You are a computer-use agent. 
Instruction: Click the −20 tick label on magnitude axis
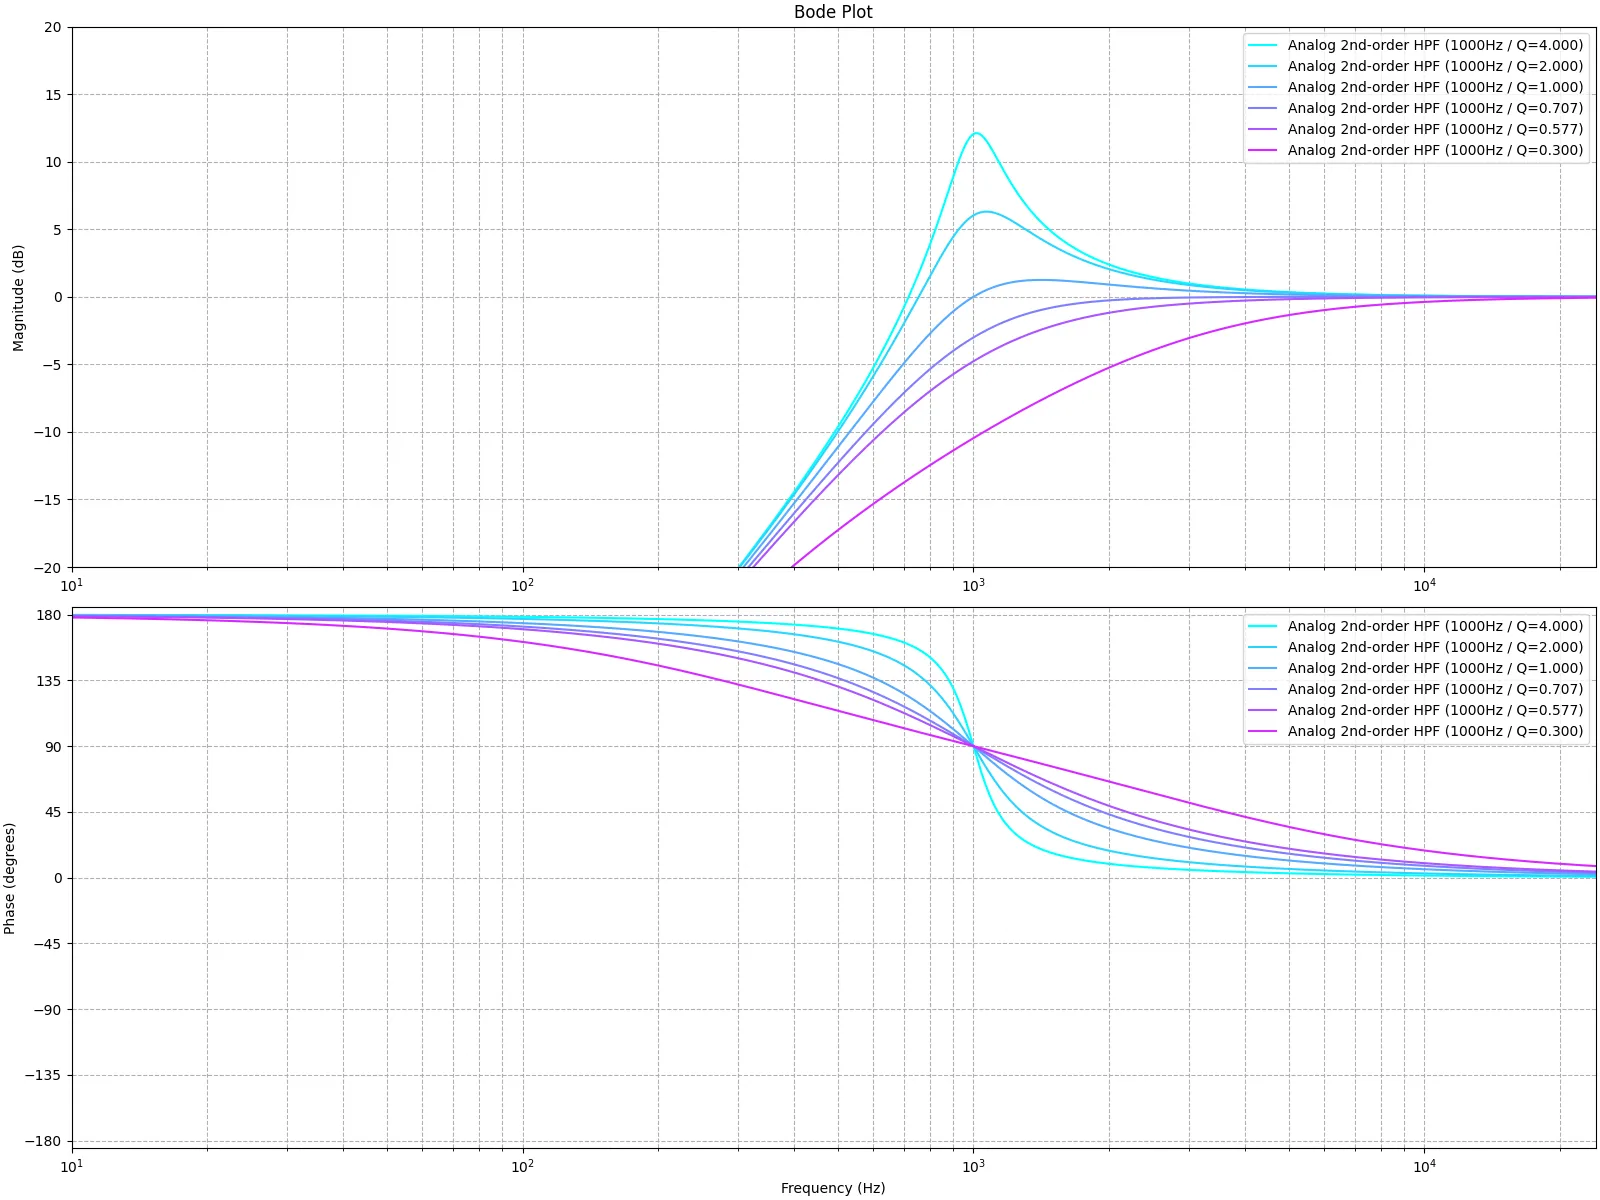[47, 567]
